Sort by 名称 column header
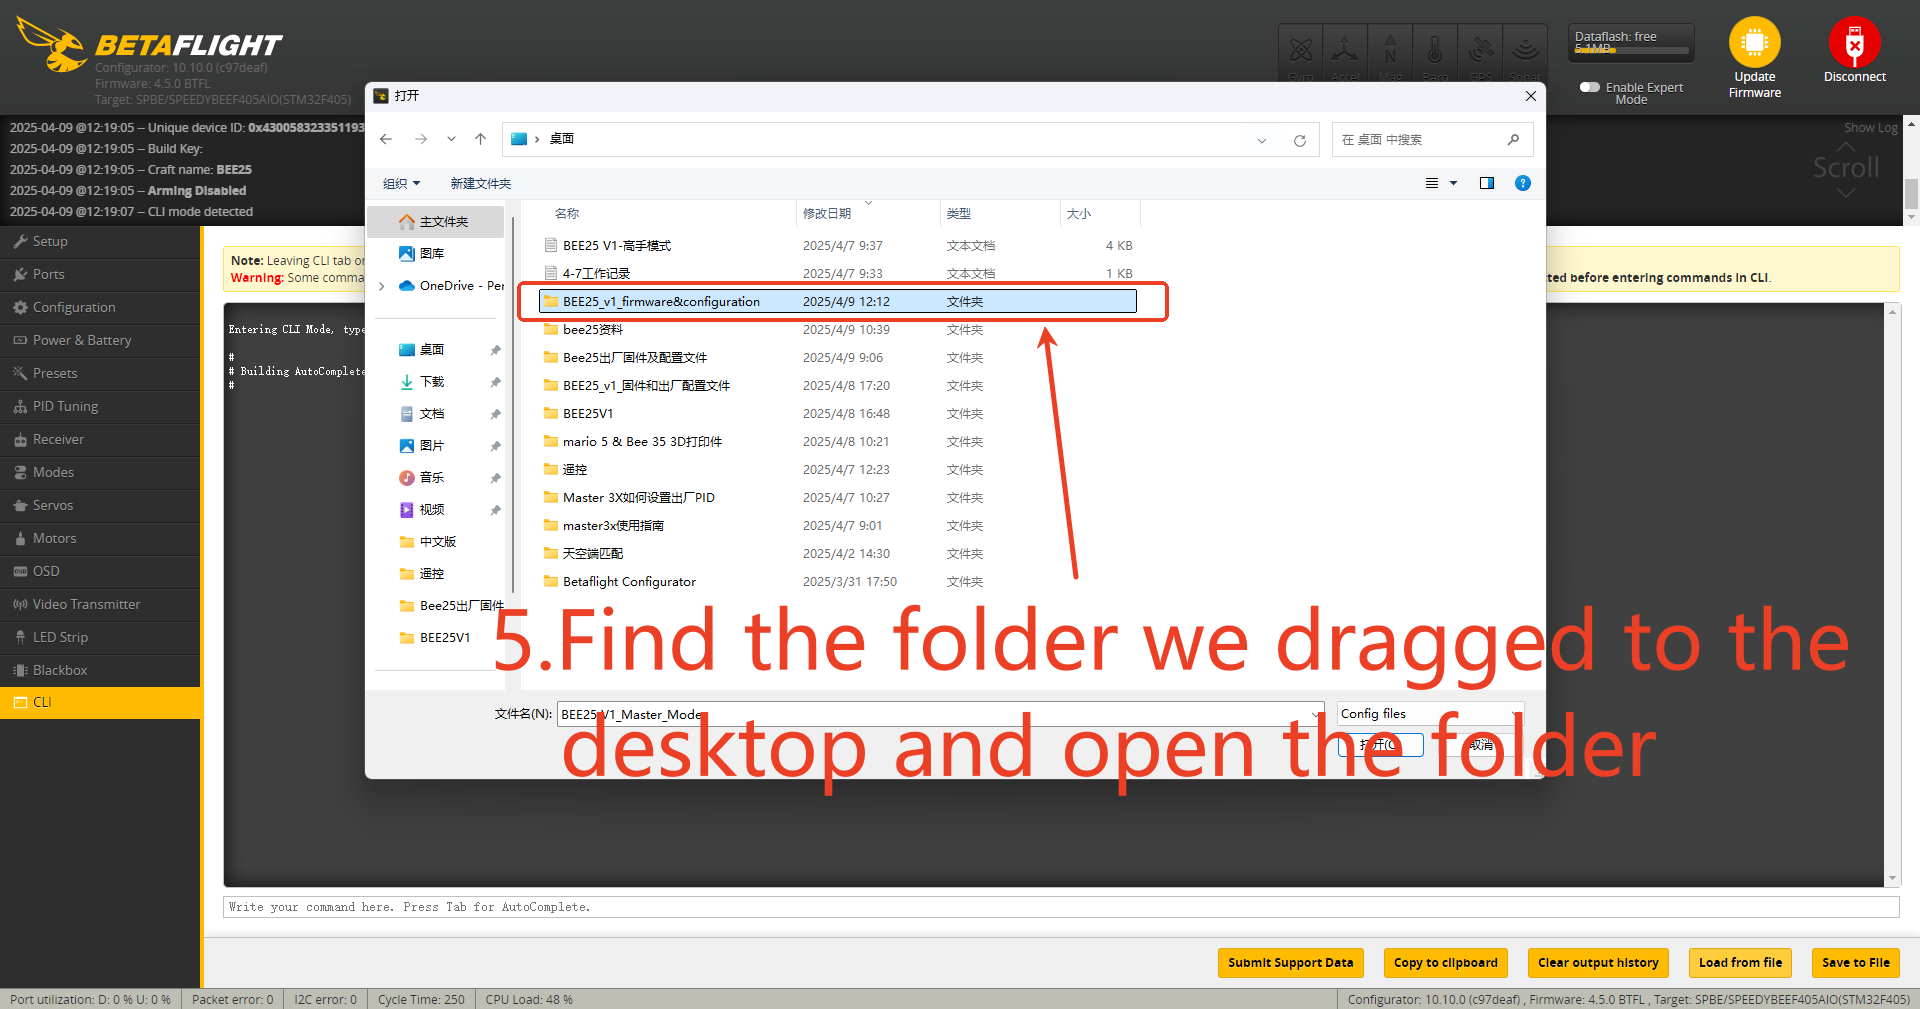1920x1009 pixels. click(x=567, y=214)
